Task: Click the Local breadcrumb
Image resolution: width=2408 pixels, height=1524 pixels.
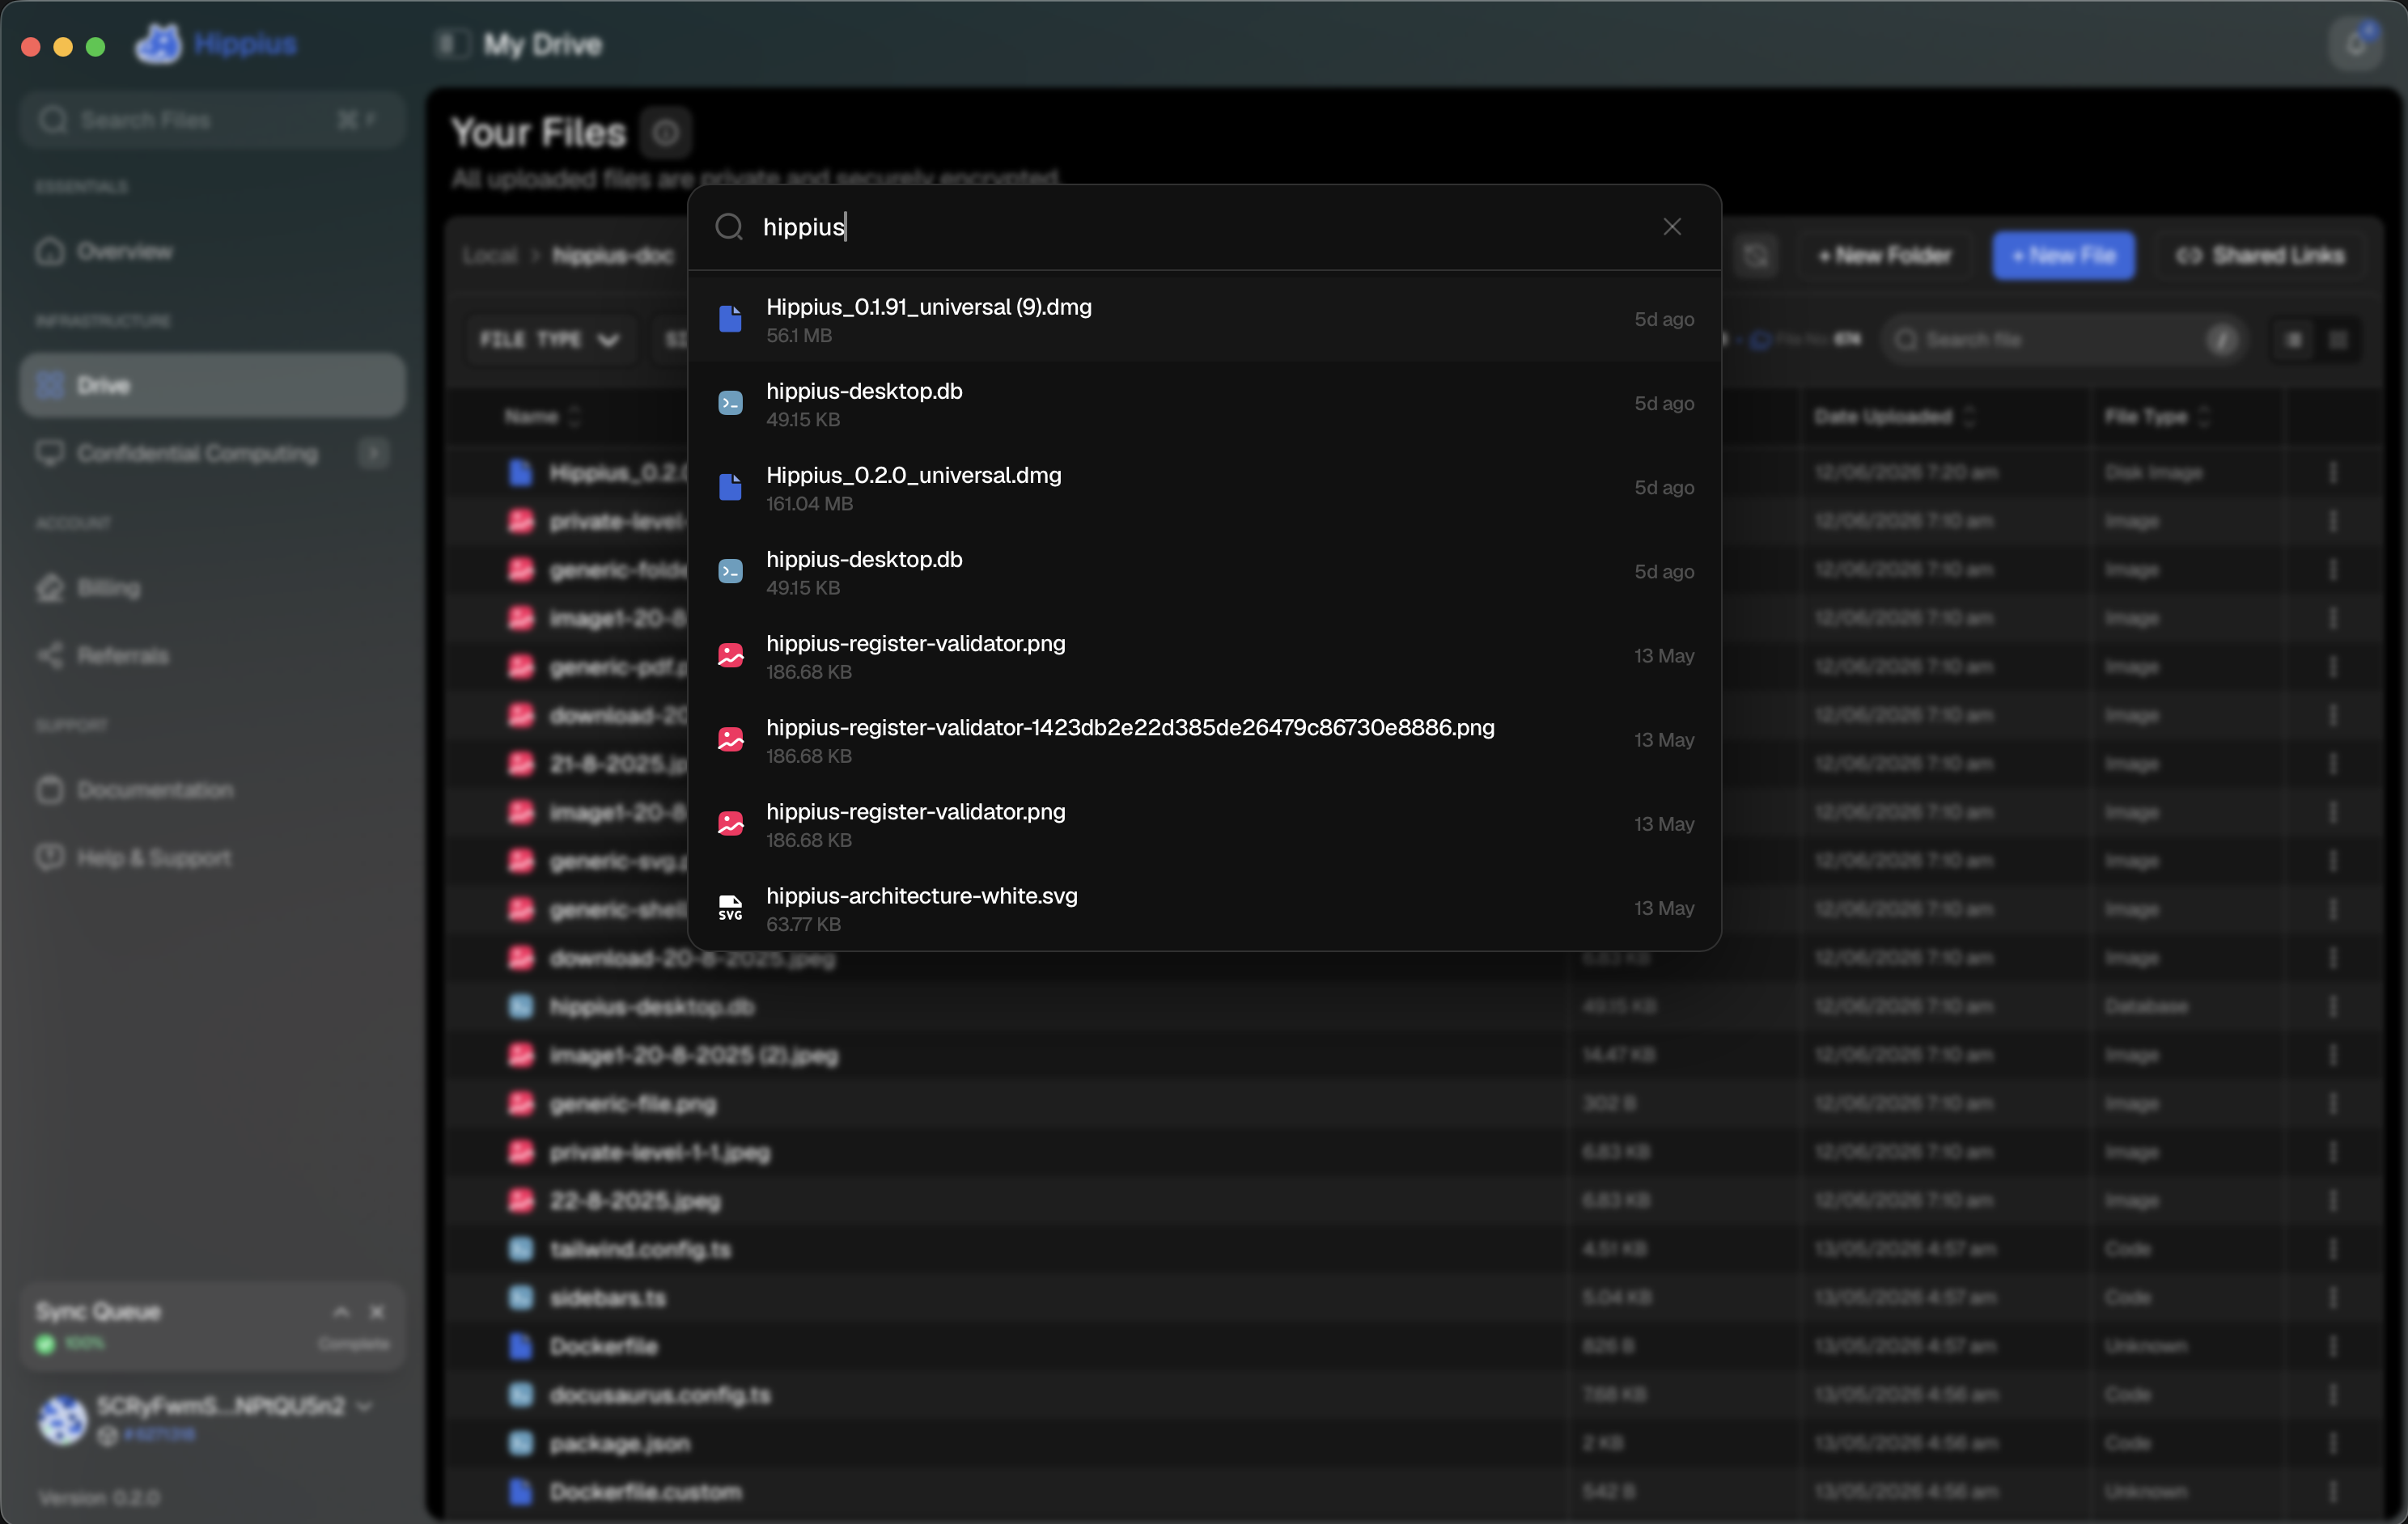Action: pyautogui.click(x=490, y=256)
